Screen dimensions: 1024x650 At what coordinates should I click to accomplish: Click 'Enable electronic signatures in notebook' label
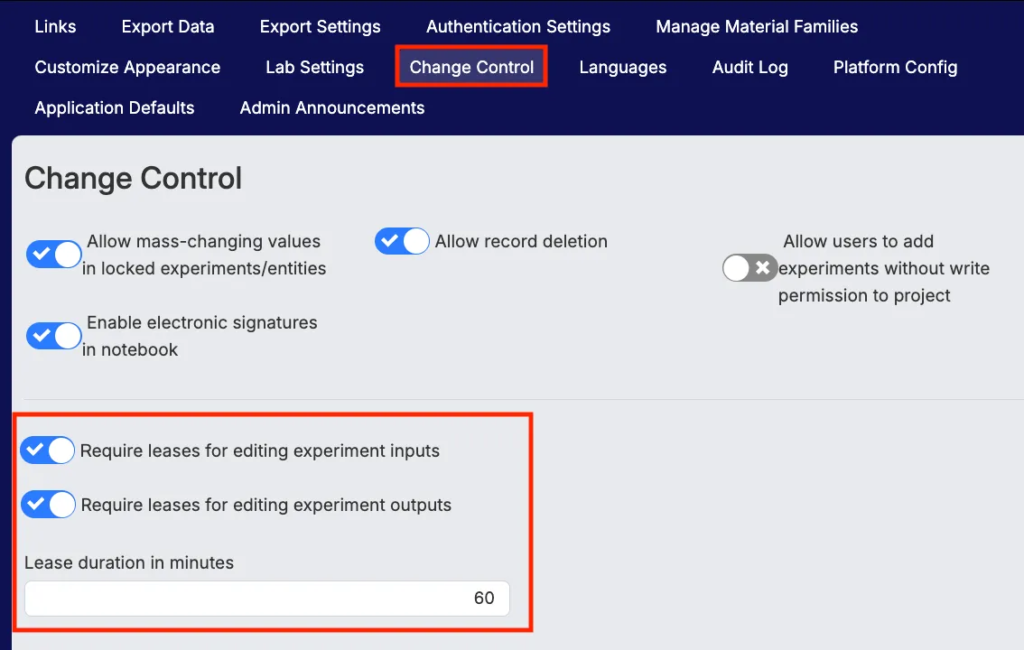(200, 336)
